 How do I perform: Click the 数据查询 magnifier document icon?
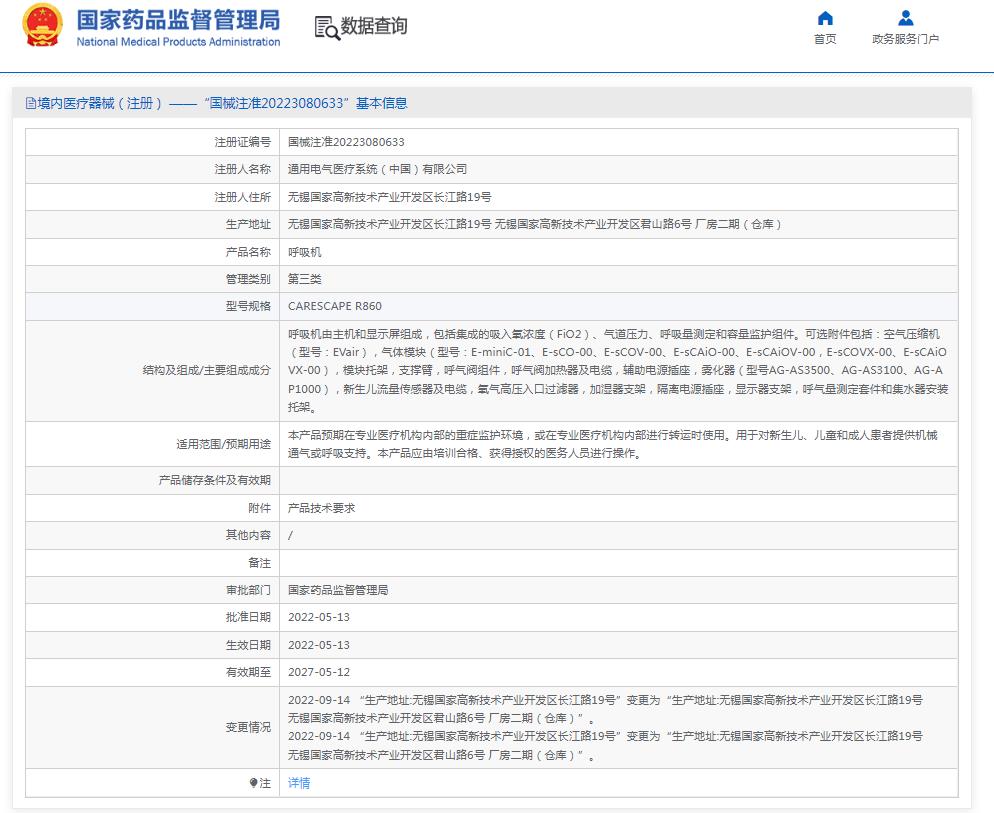coord(326,28)
